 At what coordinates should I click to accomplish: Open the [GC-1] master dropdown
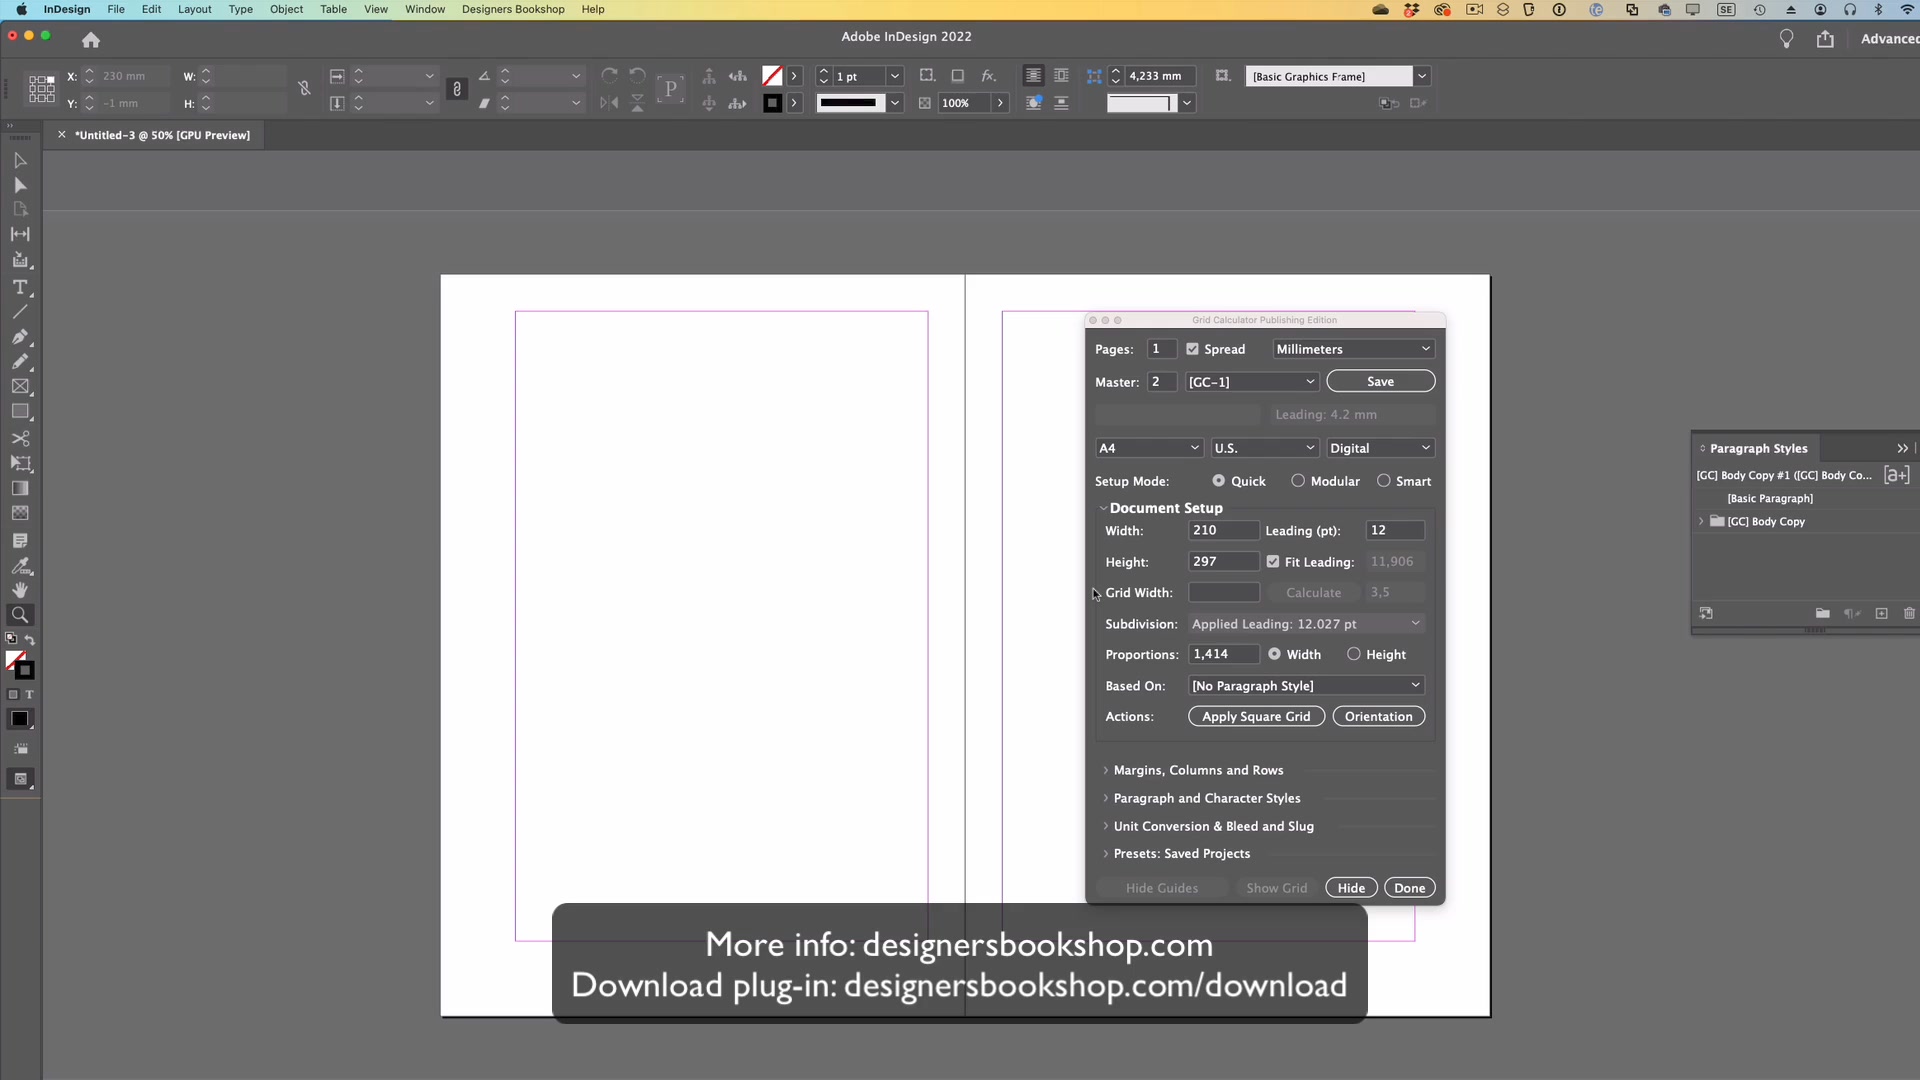click(x=1252, y=382)
